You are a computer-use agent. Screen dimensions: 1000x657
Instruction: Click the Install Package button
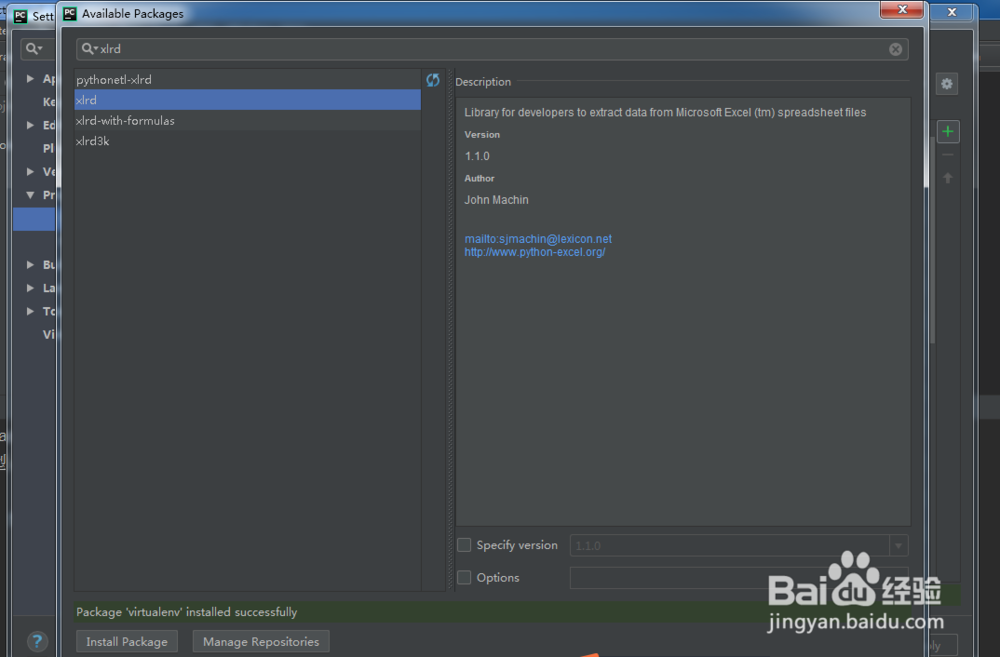127,642
